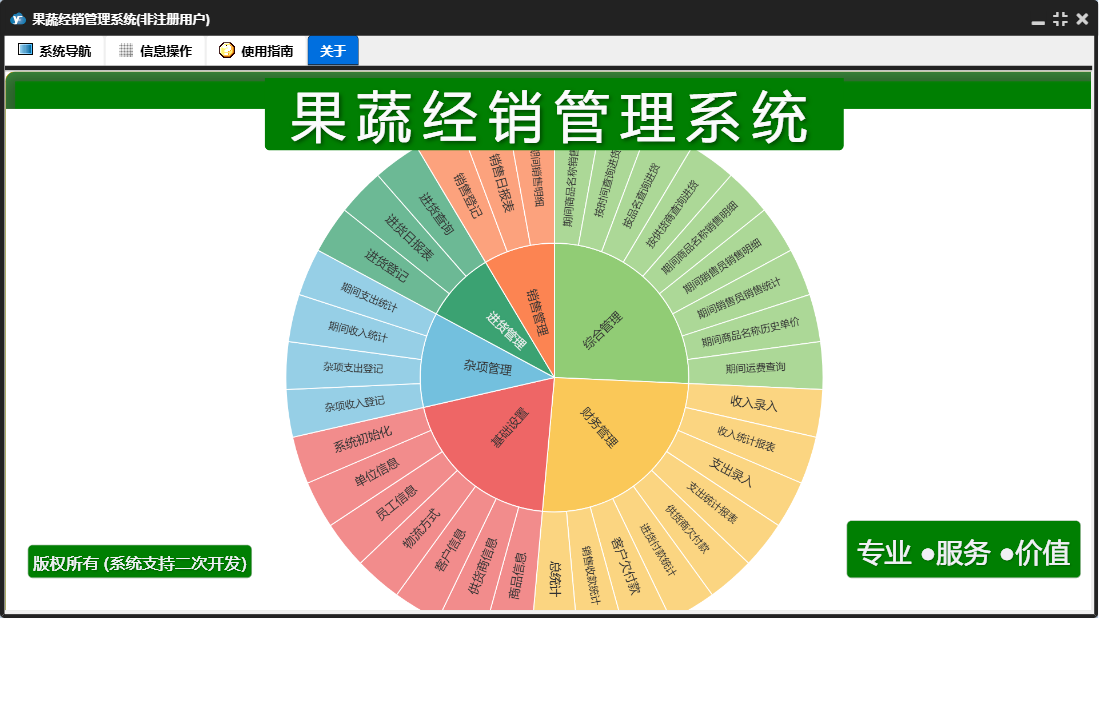Select the 系统初始化 segment
The height and width of the screenshot is (723, 1099).
(x=362, y=439)
